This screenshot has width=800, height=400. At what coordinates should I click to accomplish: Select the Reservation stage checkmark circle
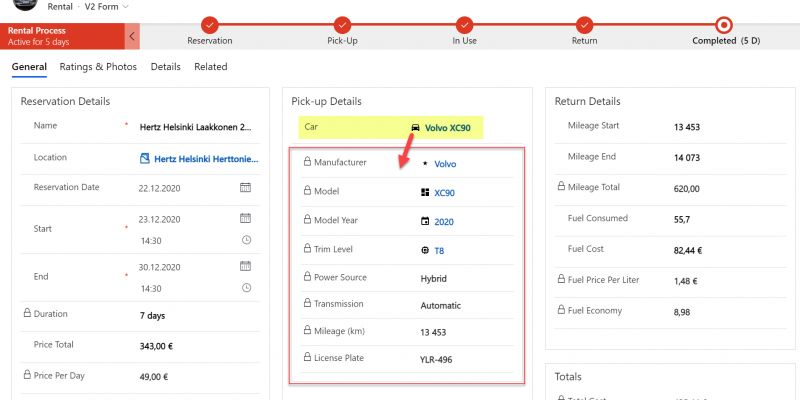[x=209, y=24]
